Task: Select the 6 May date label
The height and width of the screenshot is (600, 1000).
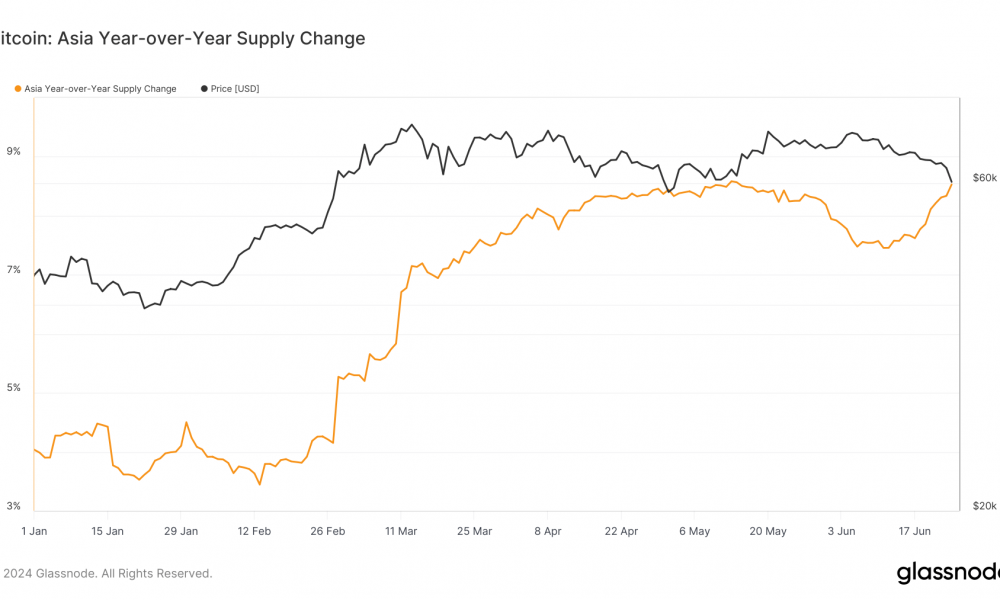Action: click(695, 531)
